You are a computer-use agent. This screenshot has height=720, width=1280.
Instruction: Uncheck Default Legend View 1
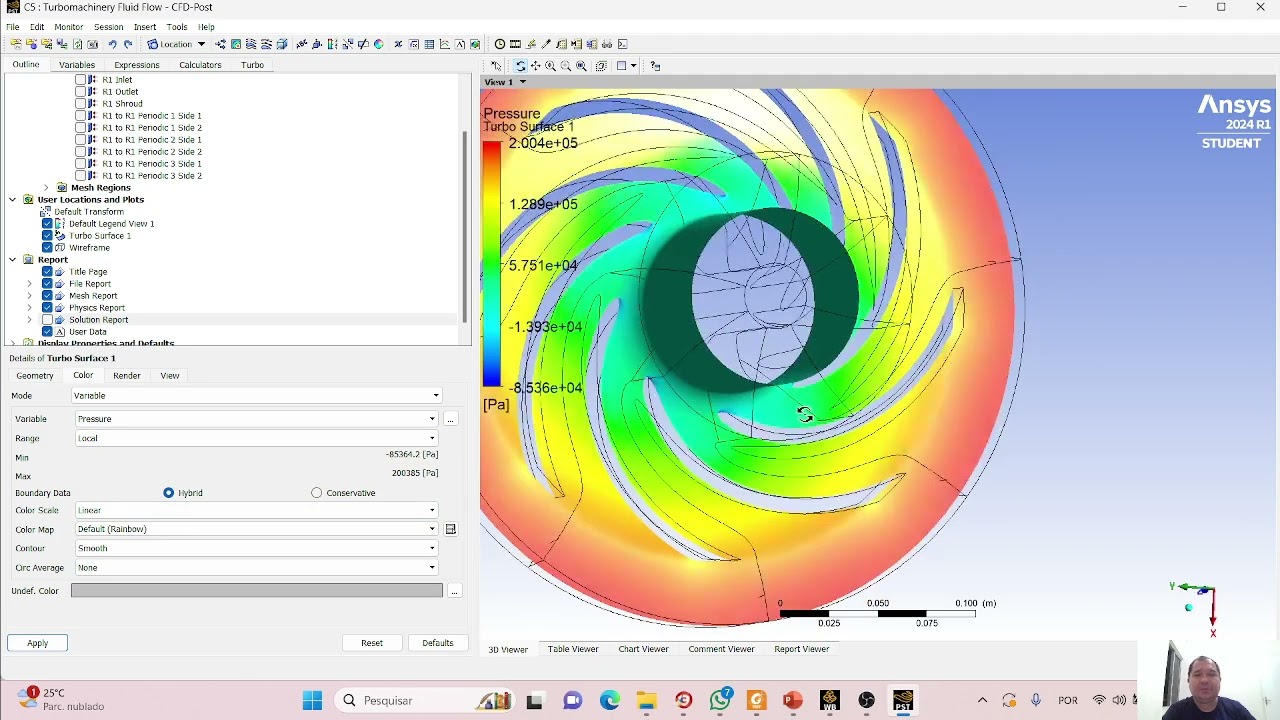47,224
